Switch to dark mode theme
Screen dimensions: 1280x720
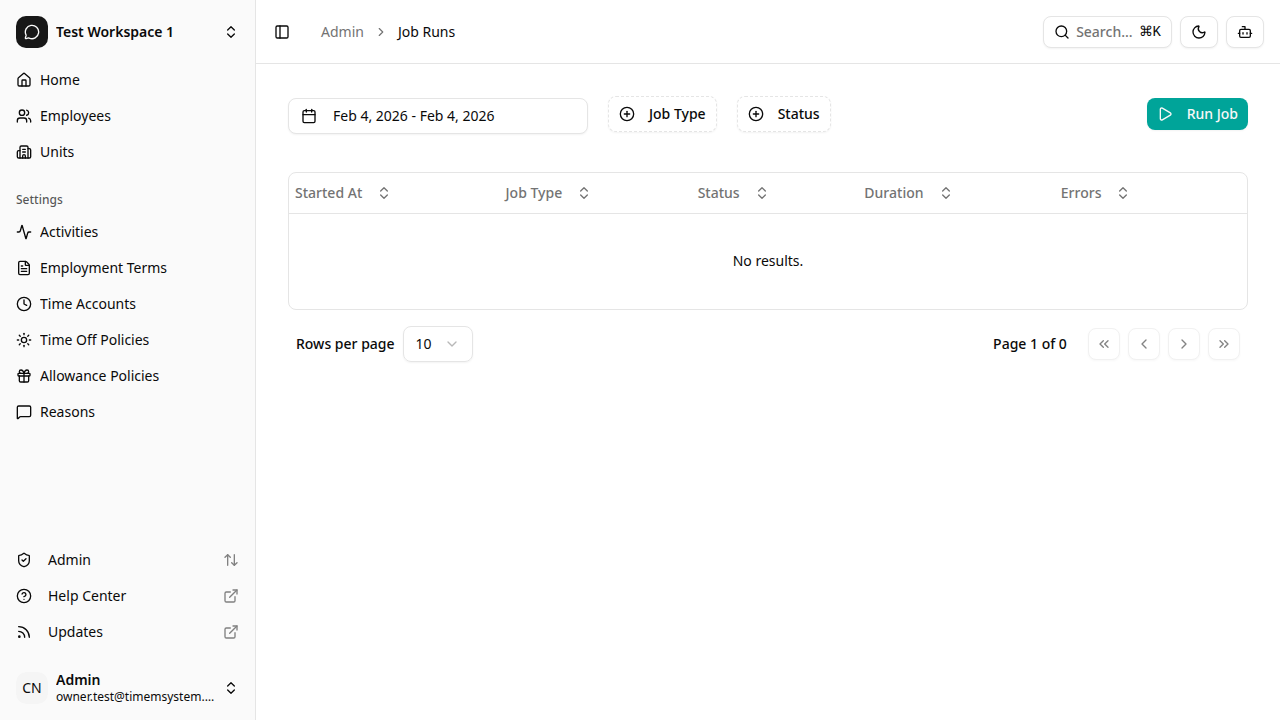(1199, 32)
